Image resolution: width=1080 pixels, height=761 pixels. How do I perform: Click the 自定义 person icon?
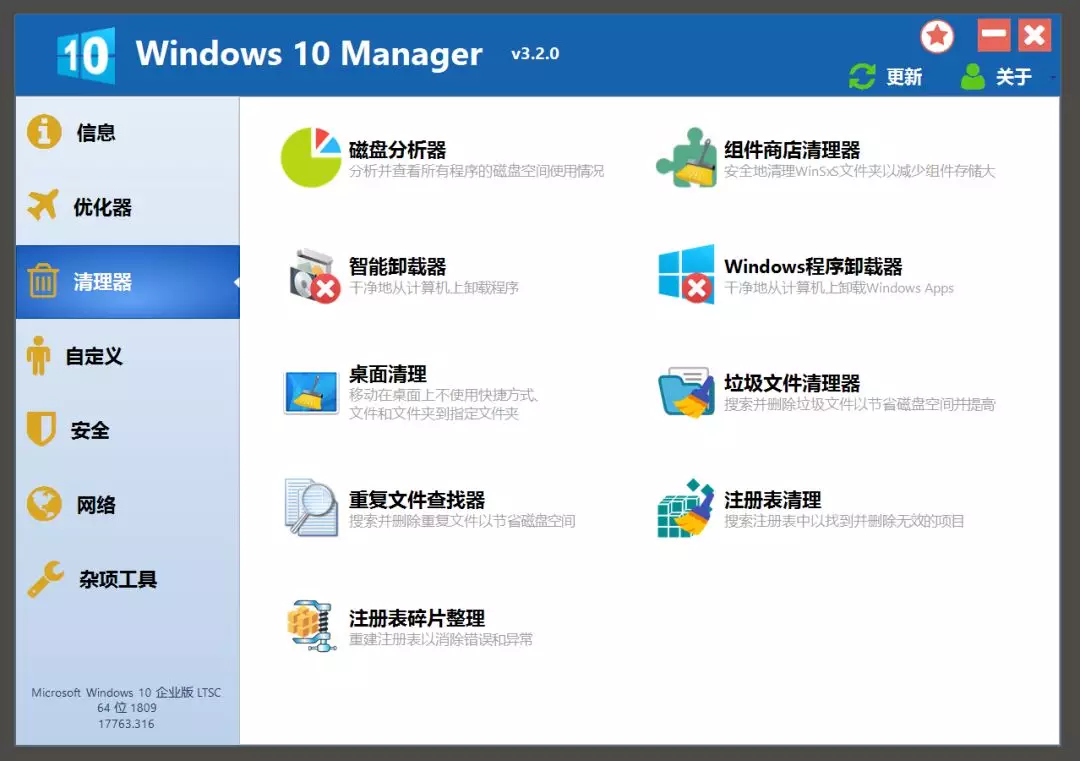click(x=39, y=355)
